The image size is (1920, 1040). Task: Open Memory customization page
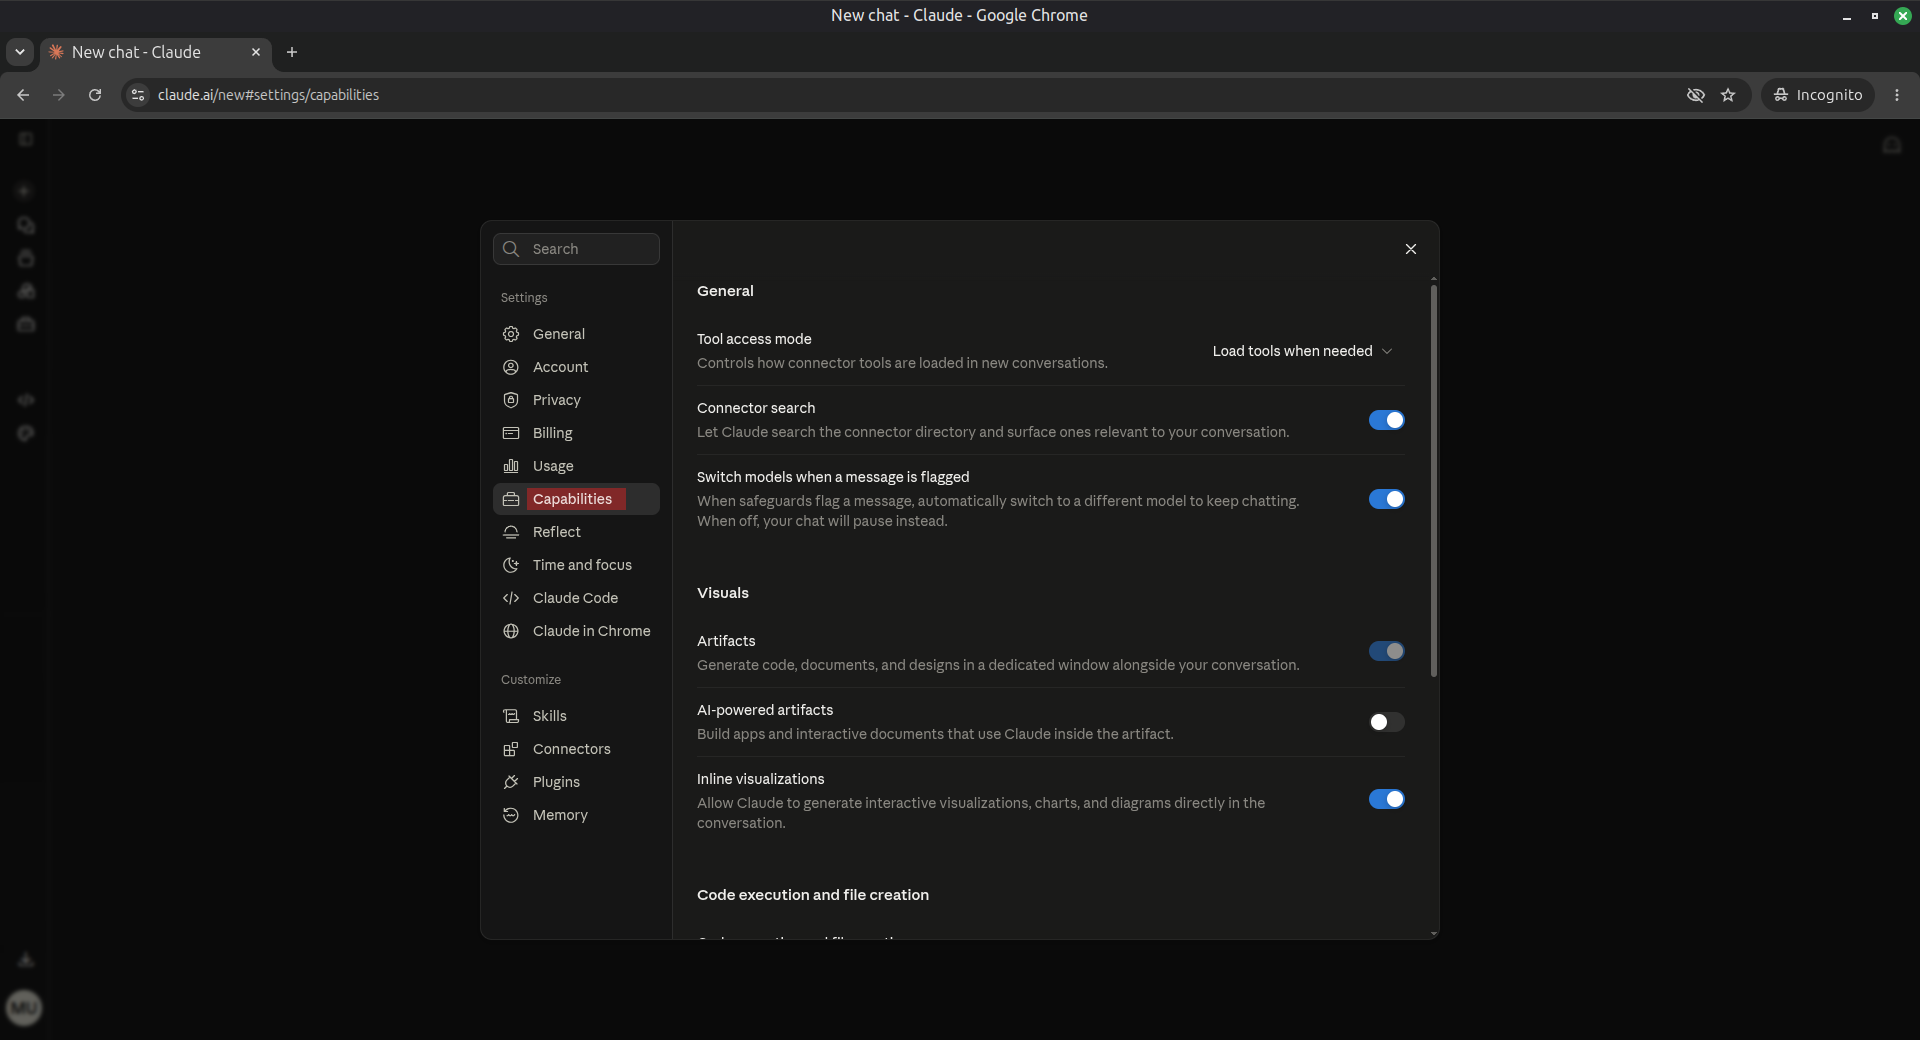576,815
